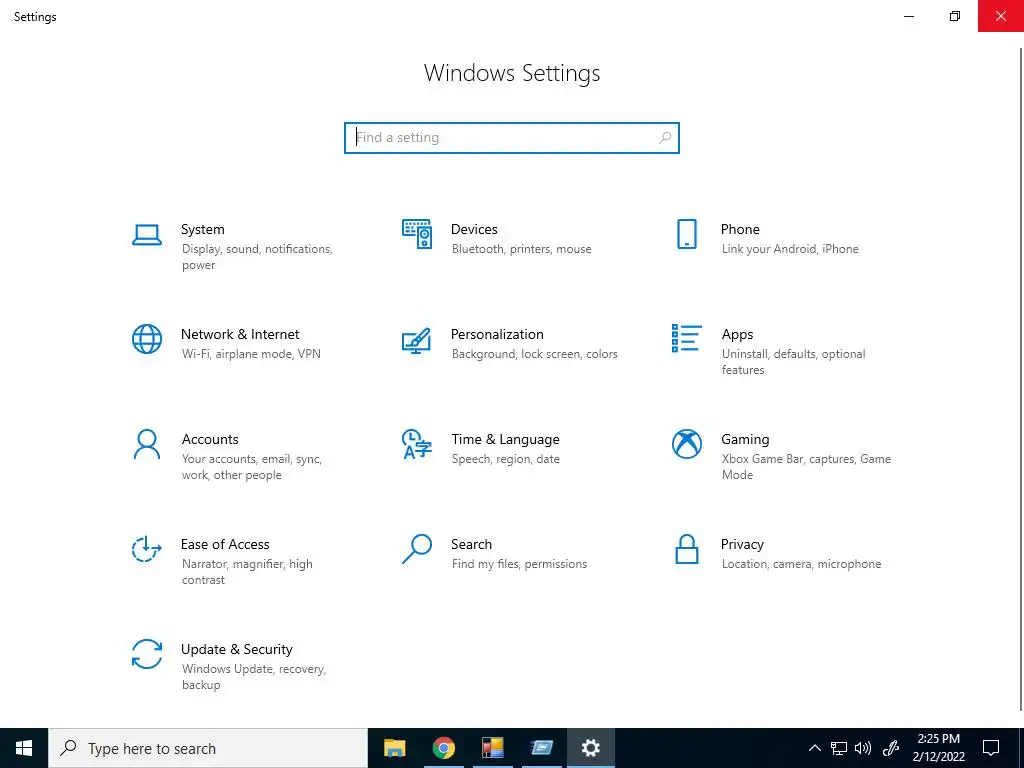1024x768 pixels.
Task: Open Ease of Access title link
Action: click(x=225, y=545)
